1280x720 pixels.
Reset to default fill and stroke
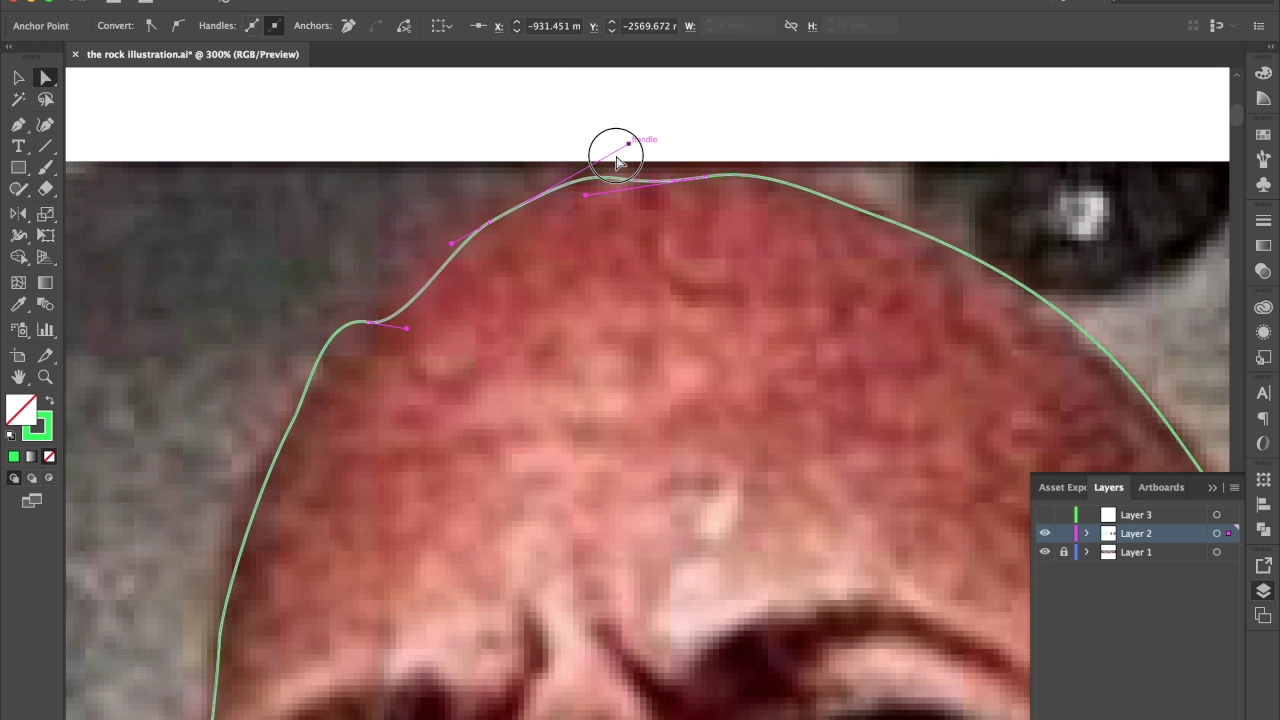tap(11, 436)
